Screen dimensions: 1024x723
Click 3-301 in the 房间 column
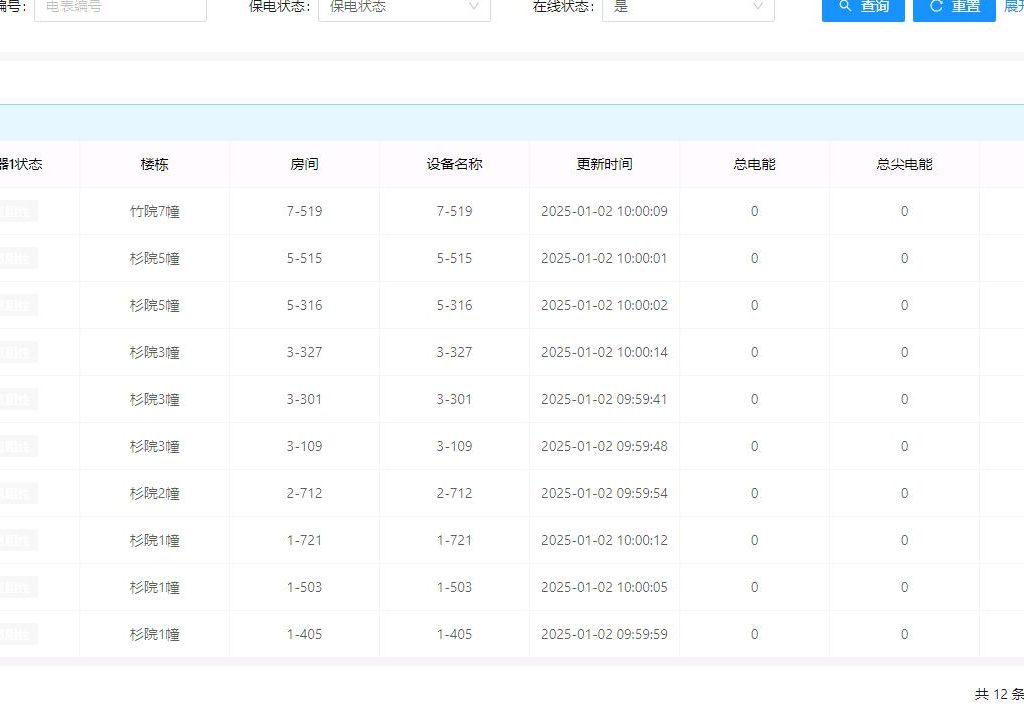click(x=304, y=400)
